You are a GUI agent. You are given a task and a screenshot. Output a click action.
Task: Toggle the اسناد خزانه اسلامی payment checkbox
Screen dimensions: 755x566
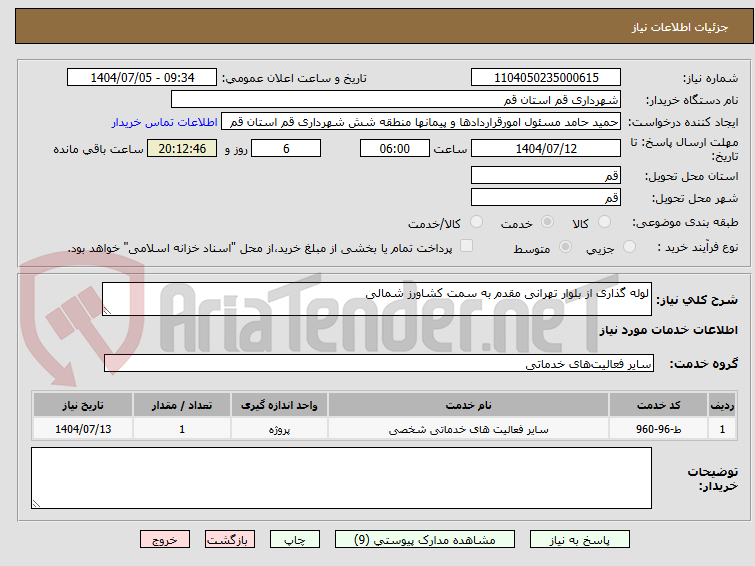point(466,246)
